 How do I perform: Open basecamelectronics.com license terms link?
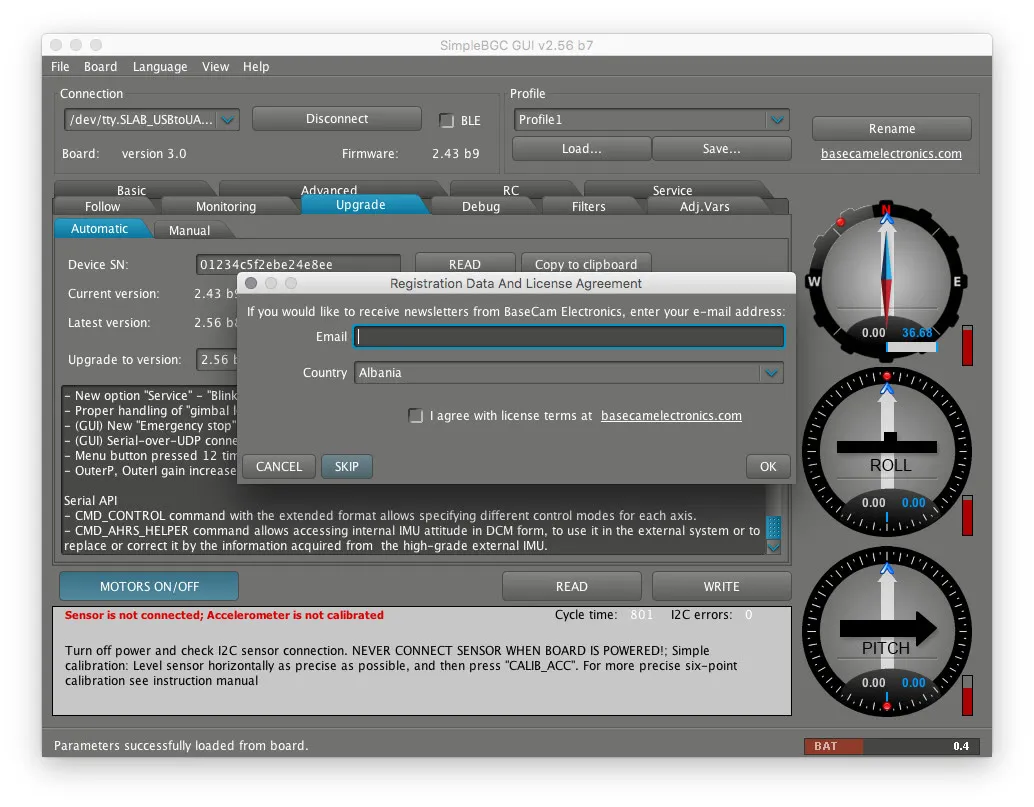point(671,416)
